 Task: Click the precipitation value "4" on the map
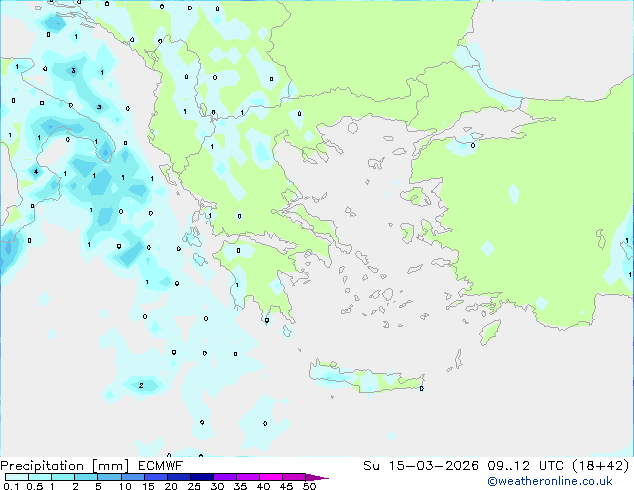tap(36, 171)
